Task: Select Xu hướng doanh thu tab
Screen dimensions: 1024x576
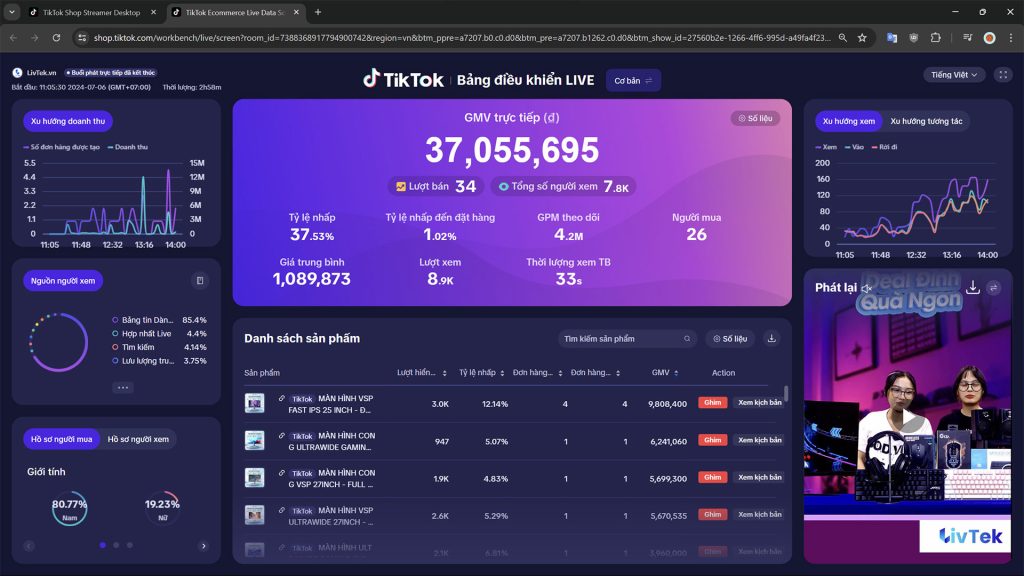Action: point(68,121)
